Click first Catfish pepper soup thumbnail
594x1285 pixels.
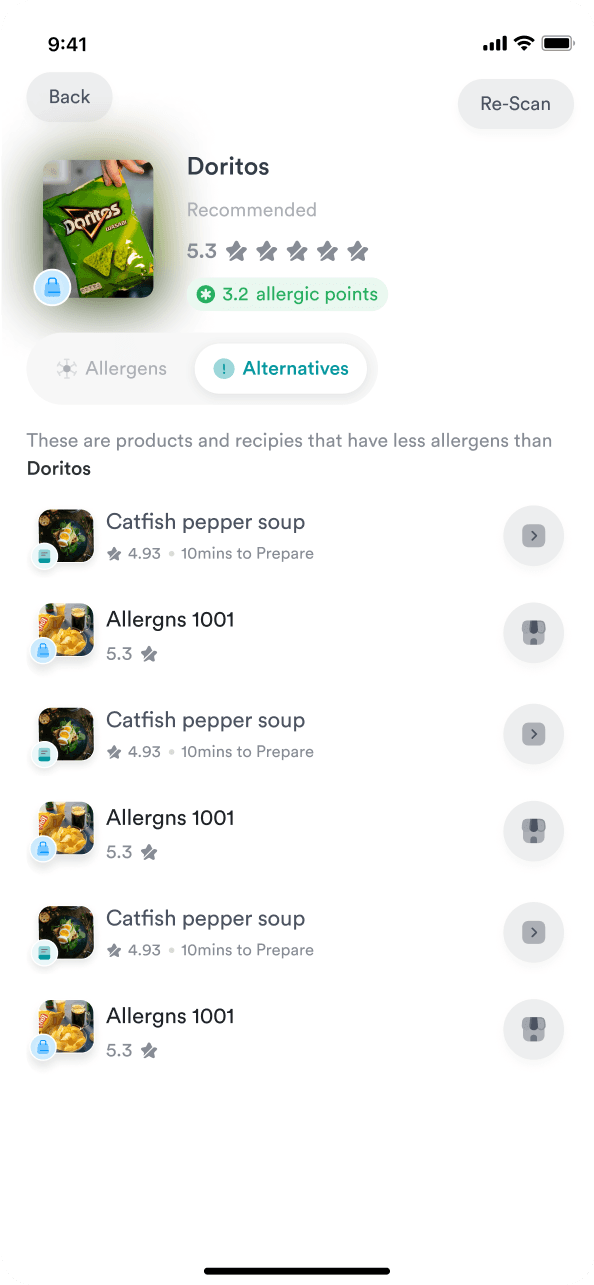point(66,535)
